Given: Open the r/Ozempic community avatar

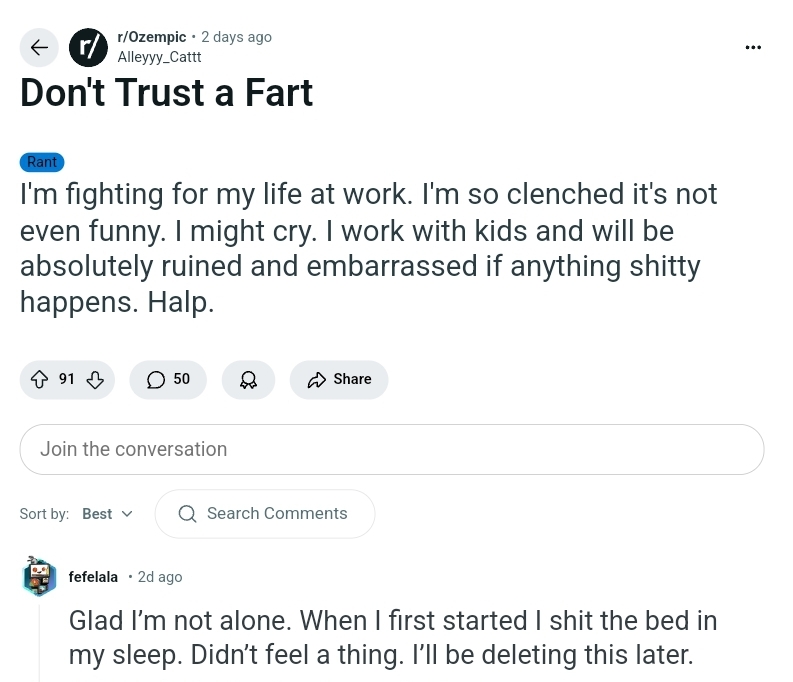Looking at the screenshot, I should pyautogui.click(x=88, y=47).
